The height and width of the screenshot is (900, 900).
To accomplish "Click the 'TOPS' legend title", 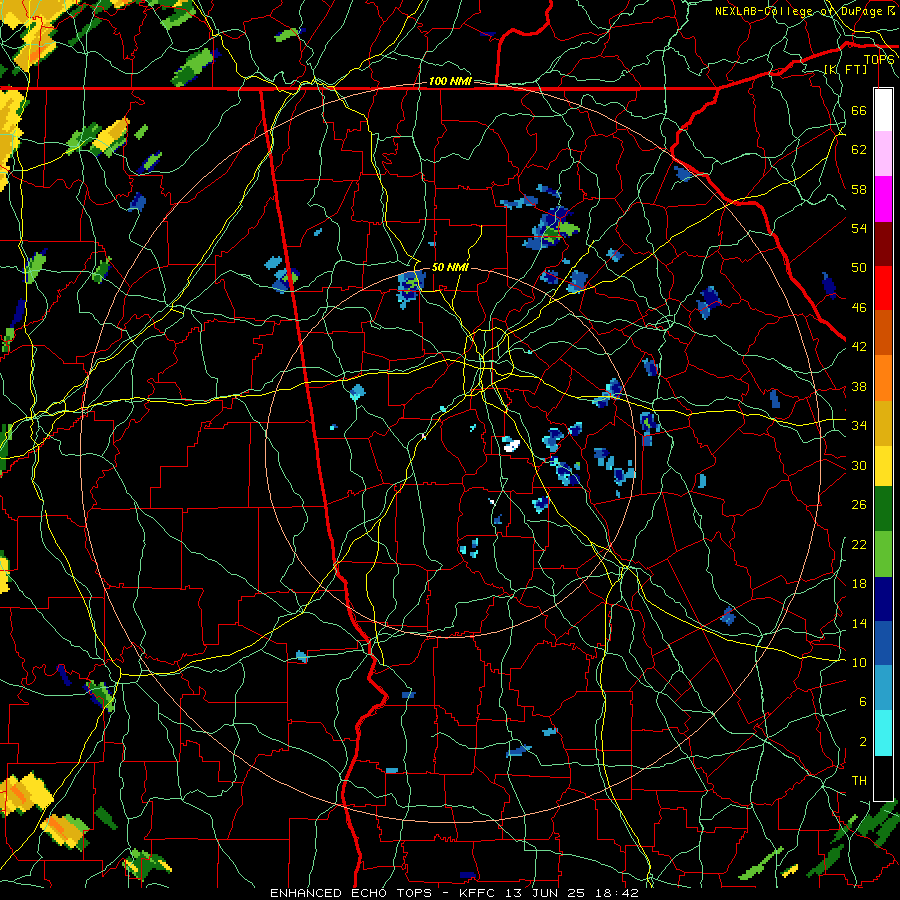I will point(879,60).
